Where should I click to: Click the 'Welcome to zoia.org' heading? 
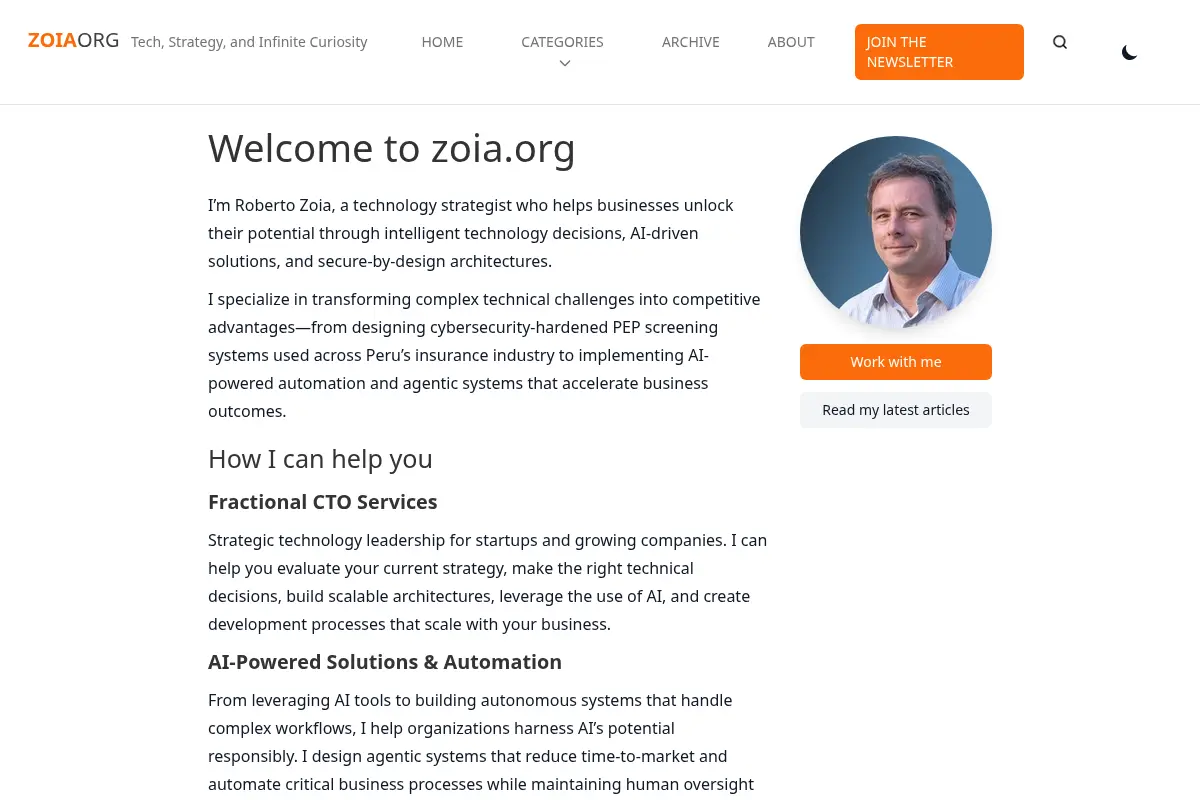(x=392, y=149)
